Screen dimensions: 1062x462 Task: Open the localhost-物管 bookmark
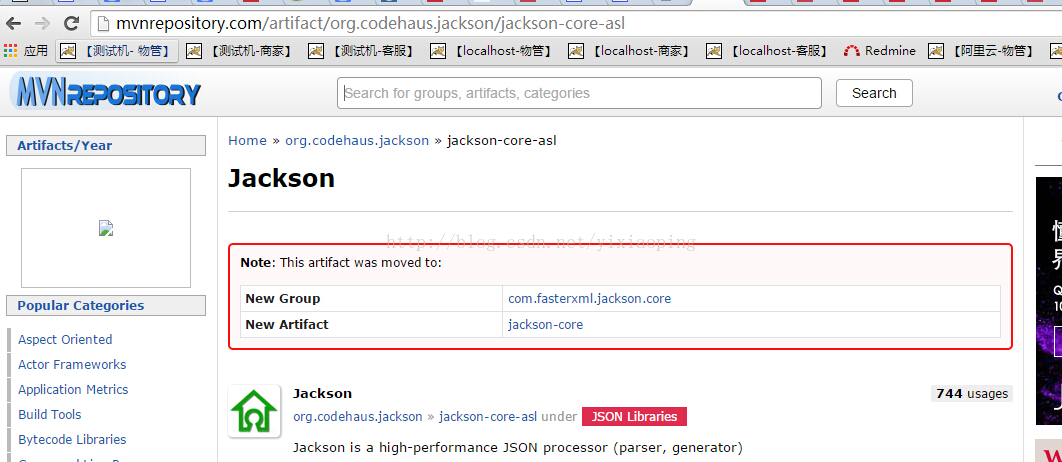pos(492,51)
